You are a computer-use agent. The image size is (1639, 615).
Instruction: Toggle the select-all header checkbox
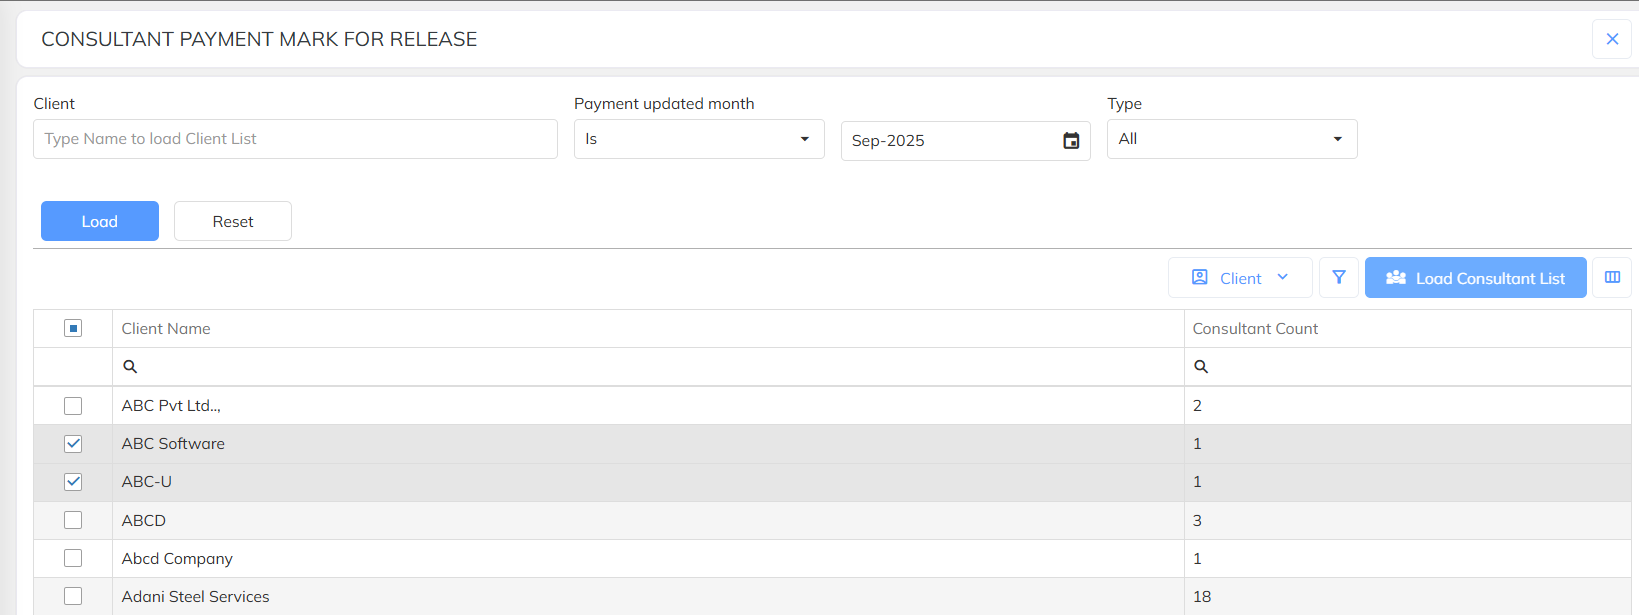73,328
